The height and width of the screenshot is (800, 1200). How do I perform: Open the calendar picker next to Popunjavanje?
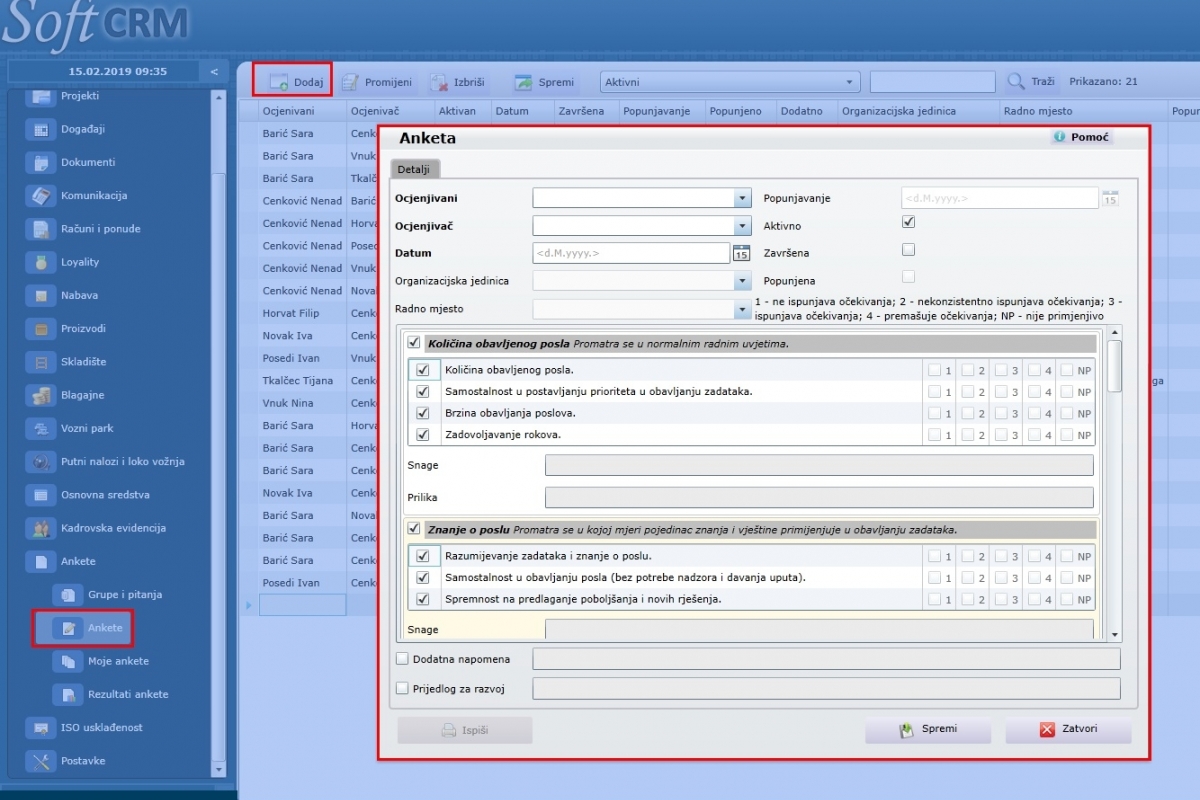tap(1110, 198)
